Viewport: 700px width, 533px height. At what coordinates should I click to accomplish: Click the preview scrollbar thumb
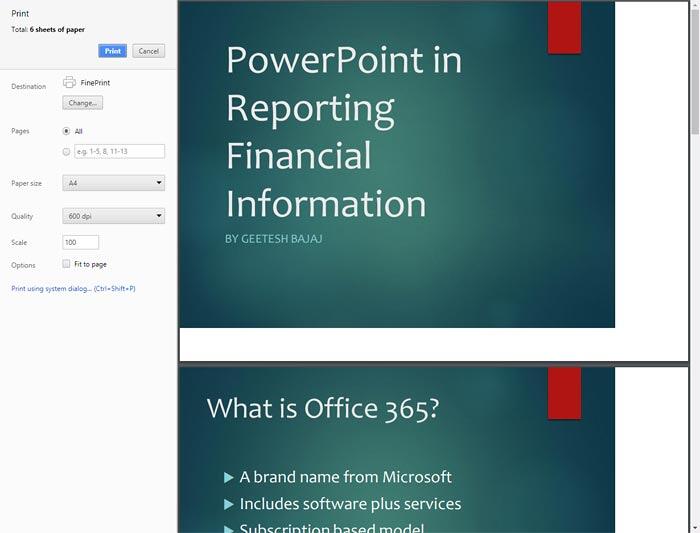point(695,71)
